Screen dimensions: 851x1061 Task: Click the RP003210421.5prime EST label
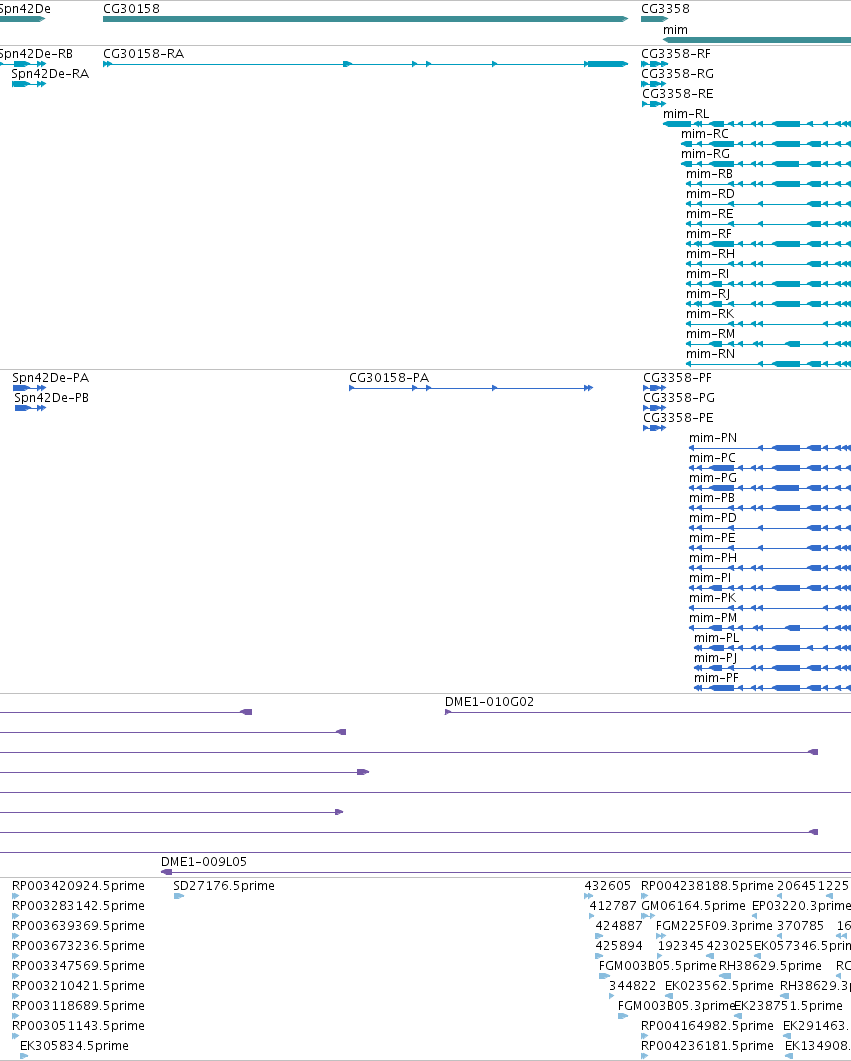tap(78, 985)
